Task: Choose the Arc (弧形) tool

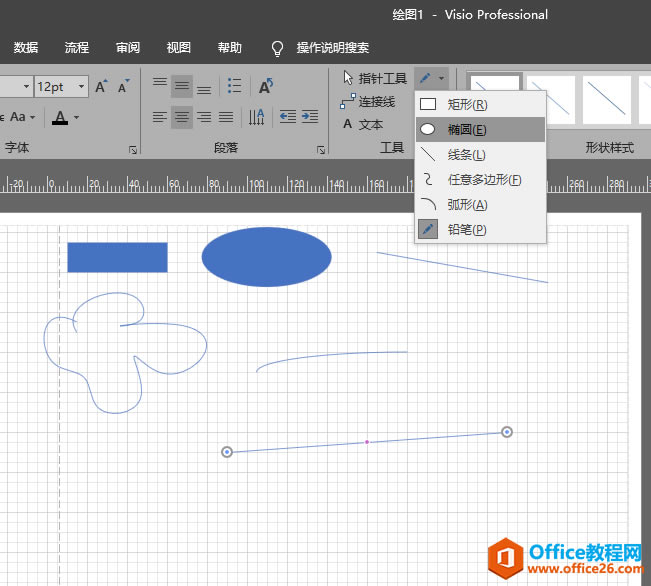Action: [x=480, y=205]
